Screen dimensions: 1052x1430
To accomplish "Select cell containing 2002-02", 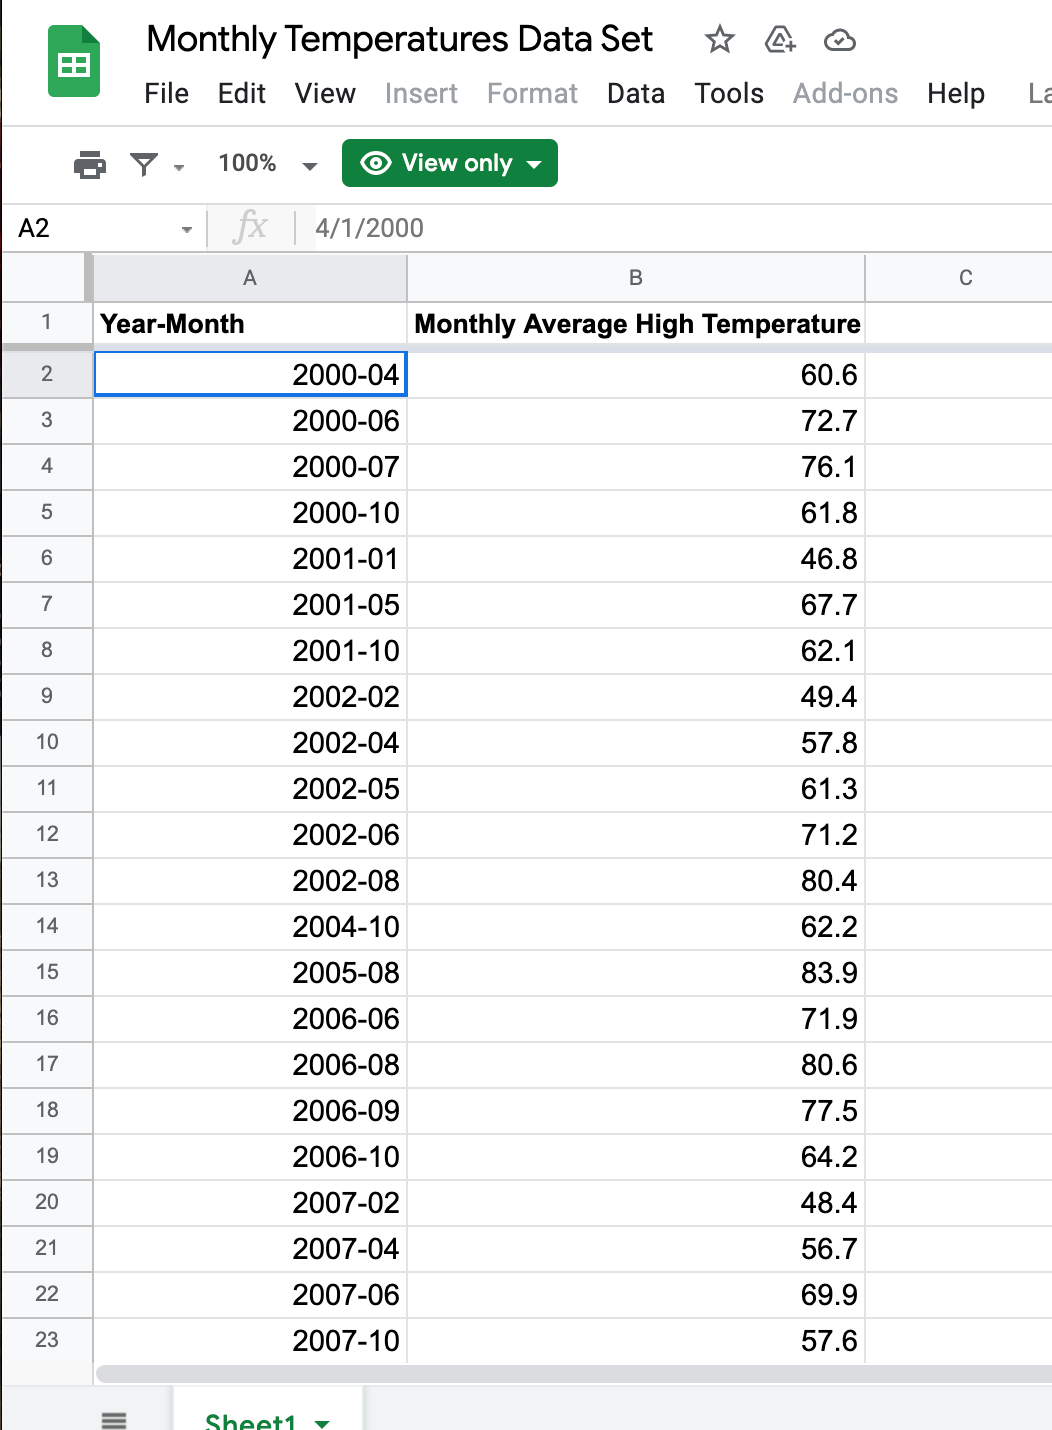I will (250, 697).
